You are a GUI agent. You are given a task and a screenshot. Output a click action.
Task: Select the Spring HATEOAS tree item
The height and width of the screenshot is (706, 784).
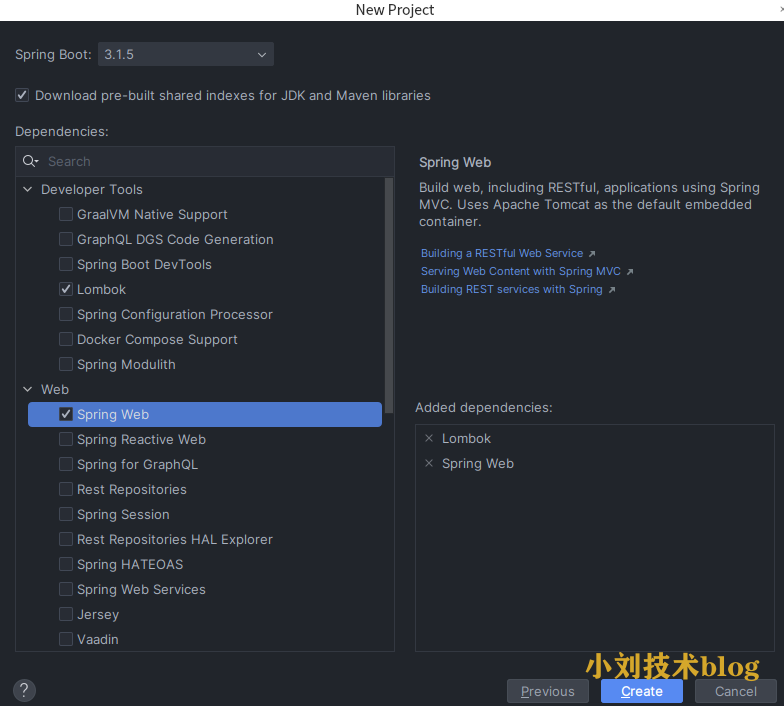click(x=130, y=564)
